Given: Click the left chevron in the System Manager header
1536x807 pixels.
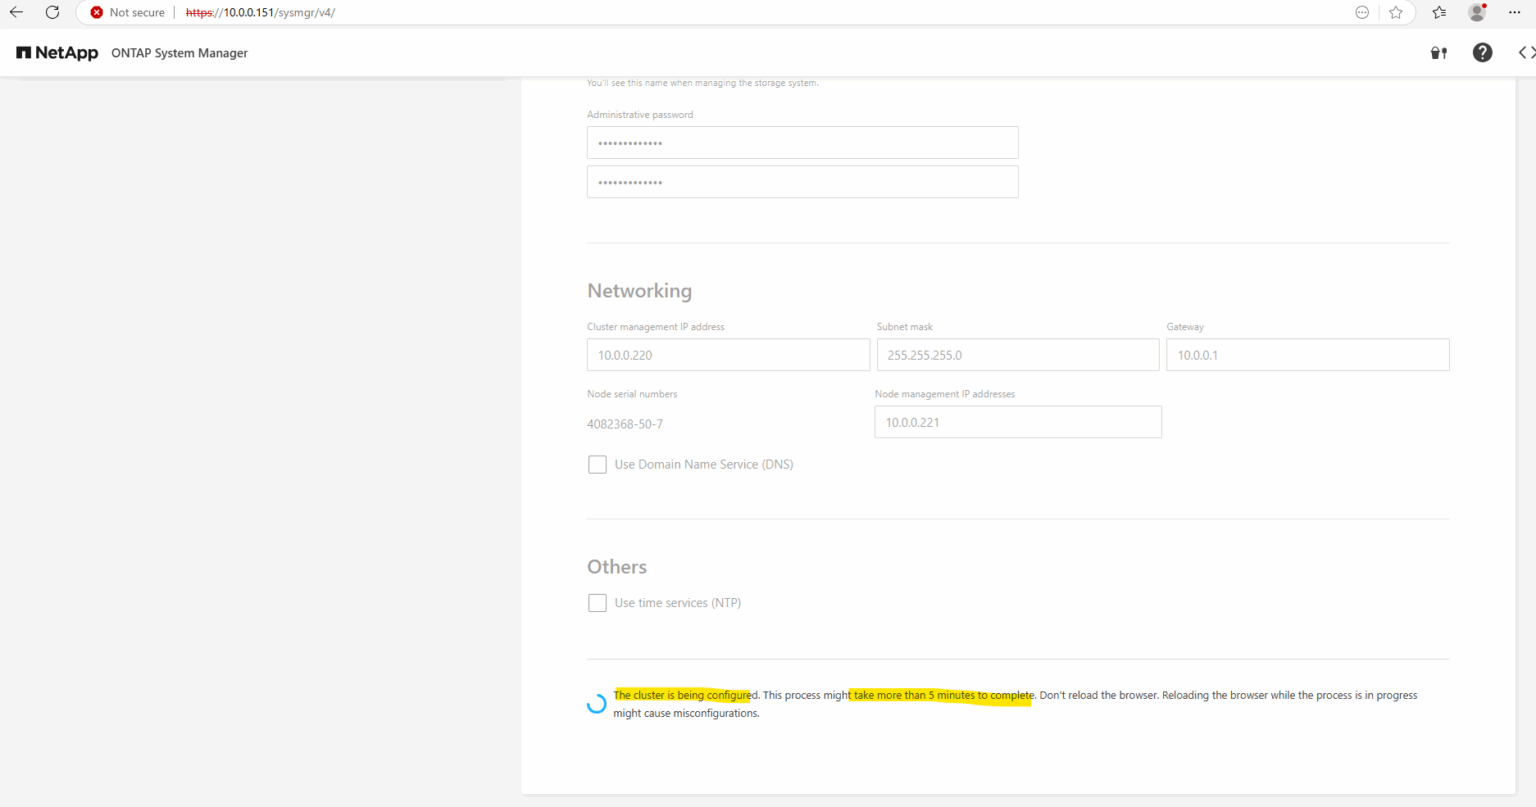Looking at the screenshot, I should pos(1521,52).
